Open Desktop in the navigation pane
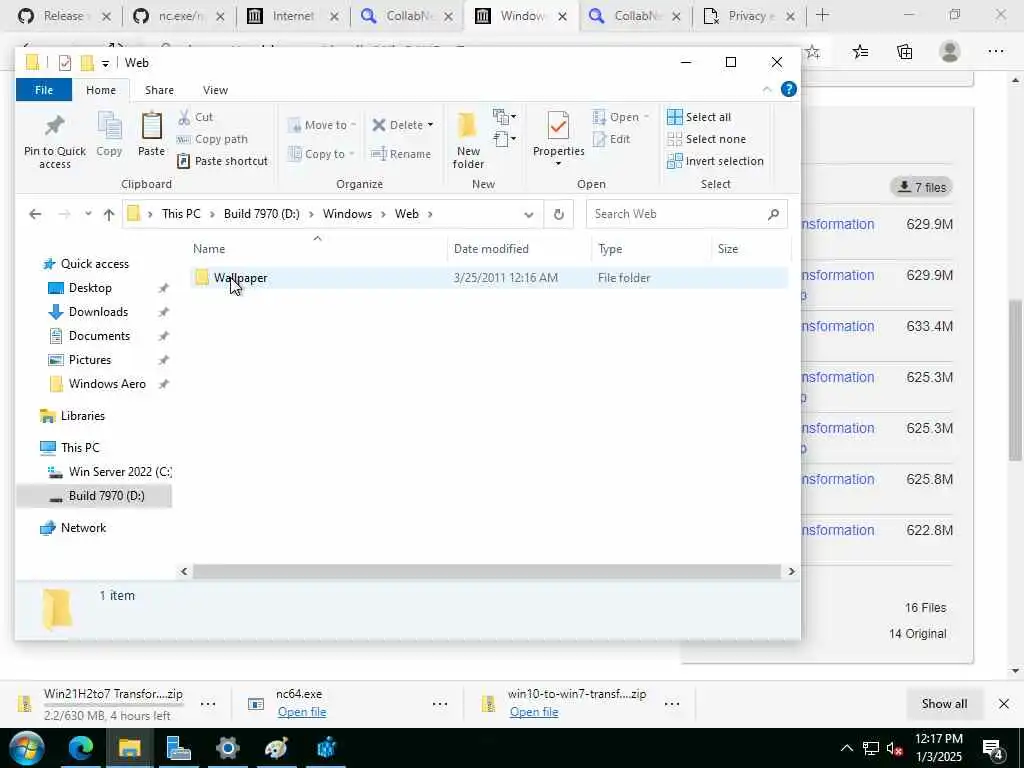The width and height of the screenshot is (1024, 768). point(80,288)
